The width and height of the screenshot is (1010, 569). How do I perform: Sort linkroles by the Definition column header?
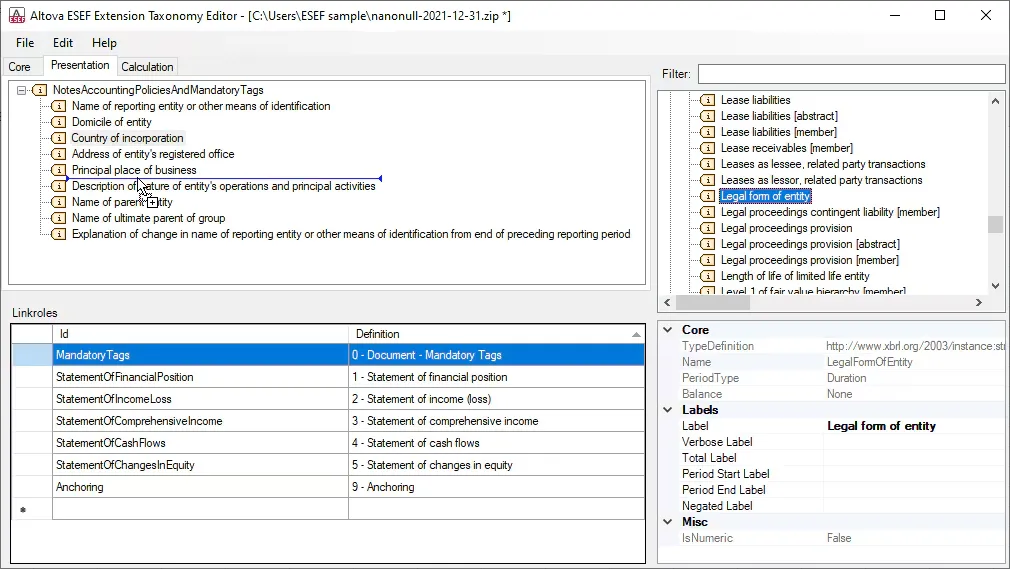pyautogui.click(x=496, y=334)
